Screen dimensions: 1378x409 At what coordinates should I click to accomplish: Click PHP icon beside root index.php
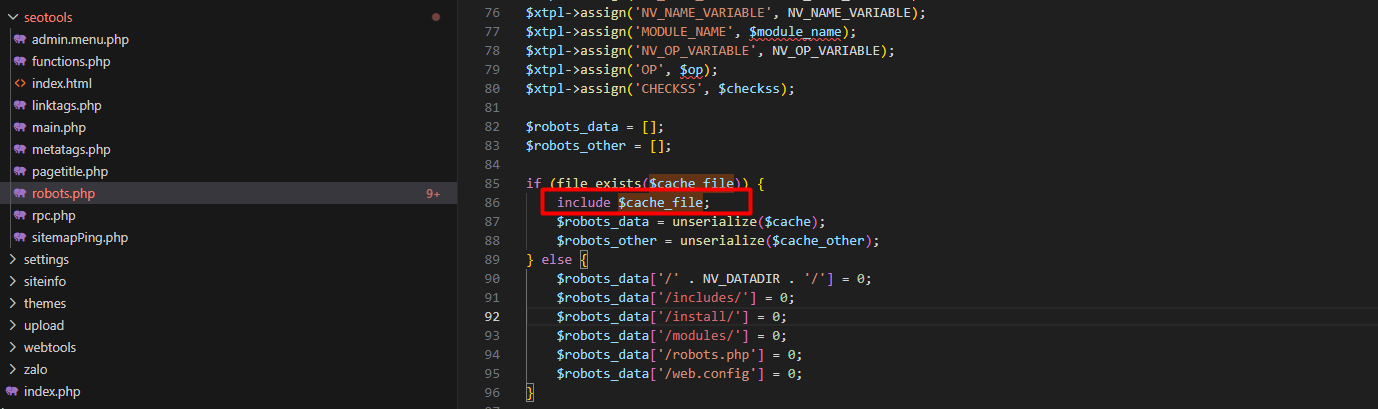12,392
